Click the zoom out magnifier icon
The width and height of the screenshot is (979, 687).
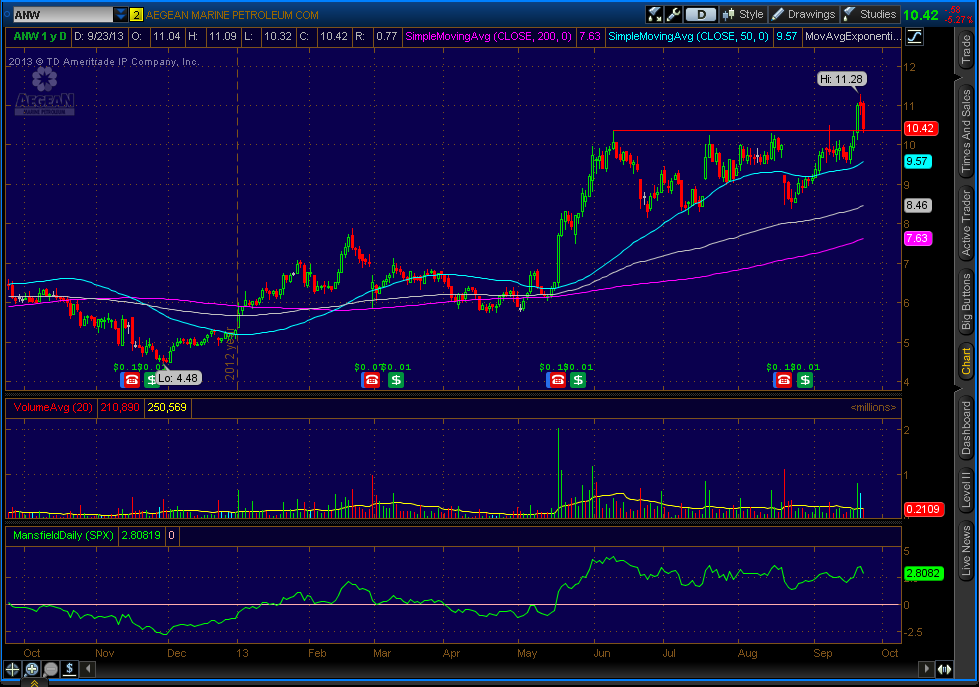(51, 668)
